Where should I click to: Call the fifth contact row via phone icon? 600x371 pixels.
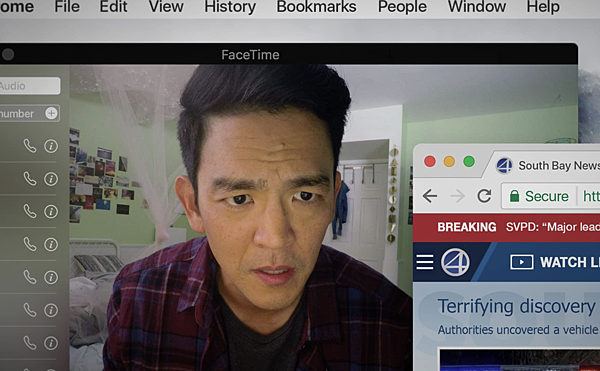[x=30, y=277]
